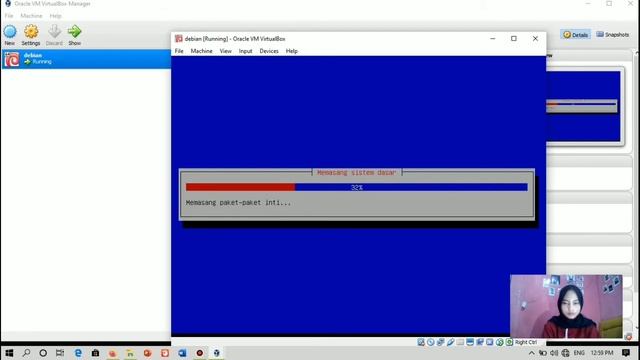
Task: Click the 12:59 PM taskbar clock
Action: [x=602, y=353]
